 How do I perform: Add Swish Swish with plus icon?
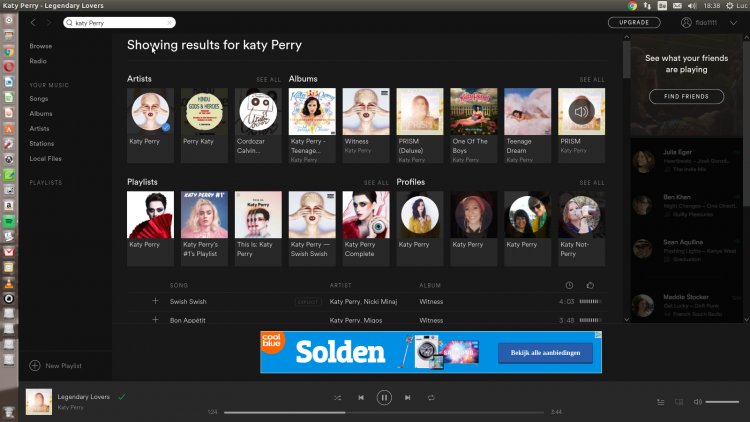[155, 301]
